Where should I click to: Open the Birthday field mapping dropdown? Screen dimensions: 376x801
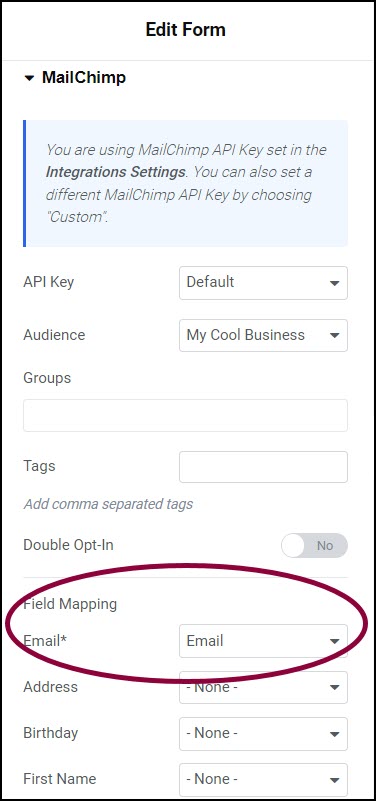click(263, 734)
